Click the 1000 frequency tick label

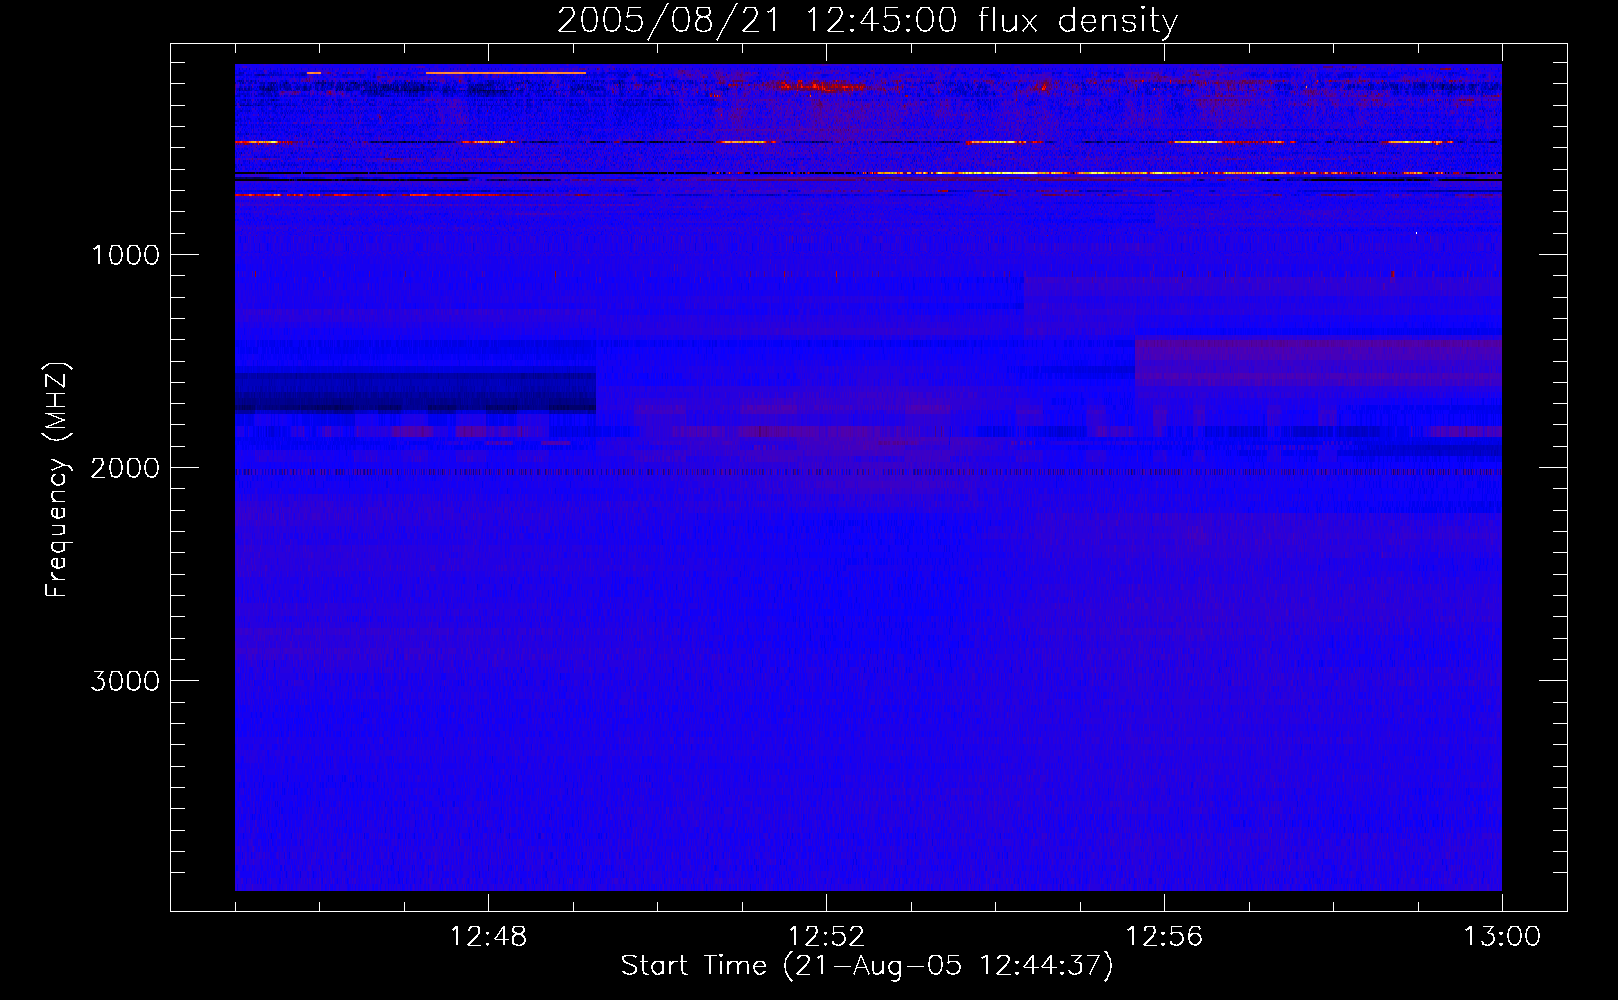pos(125,255)
